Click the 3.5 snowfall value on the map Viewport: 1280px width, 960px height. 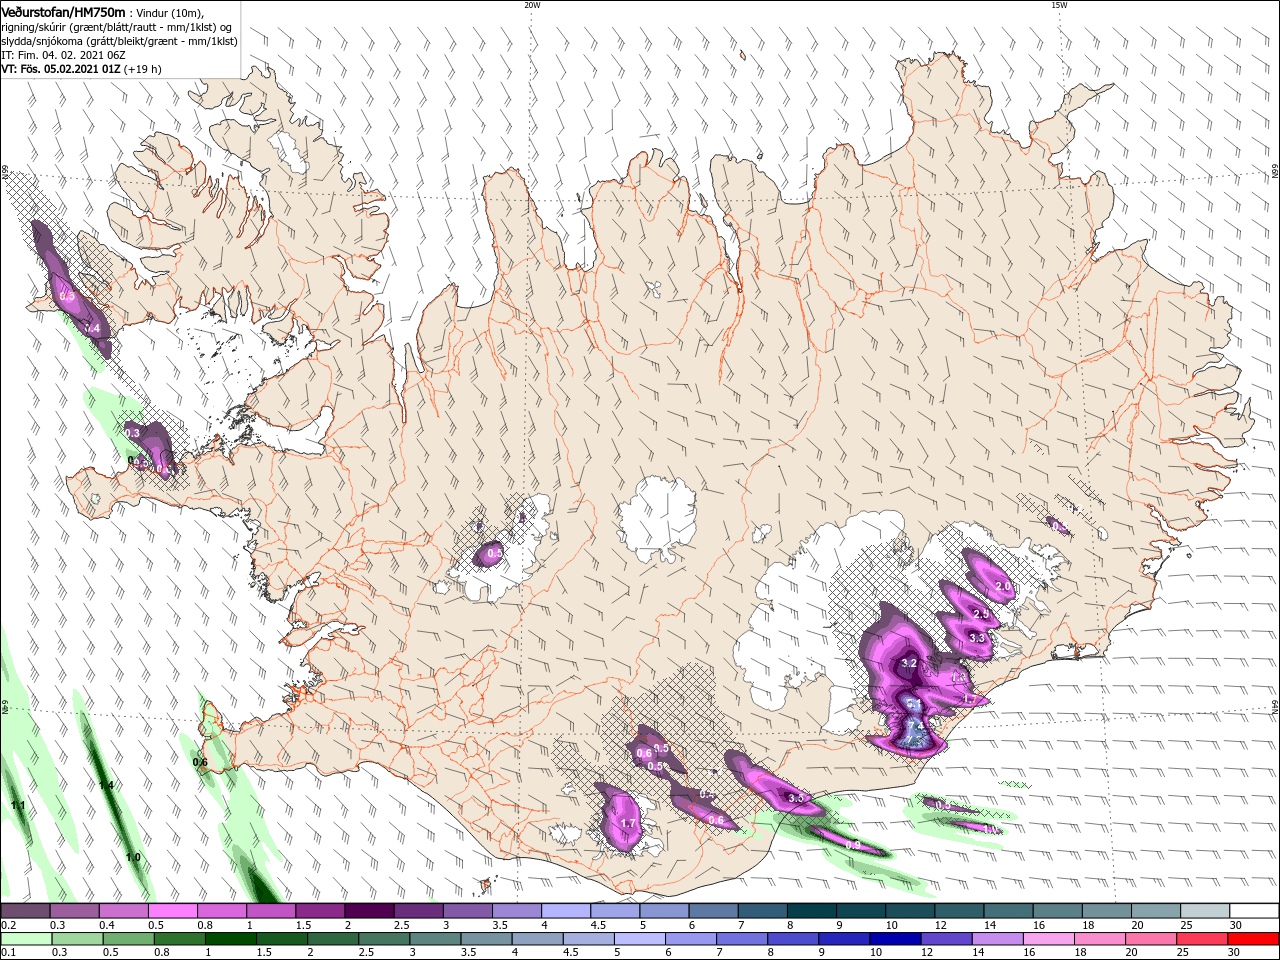tap(796, 799)
